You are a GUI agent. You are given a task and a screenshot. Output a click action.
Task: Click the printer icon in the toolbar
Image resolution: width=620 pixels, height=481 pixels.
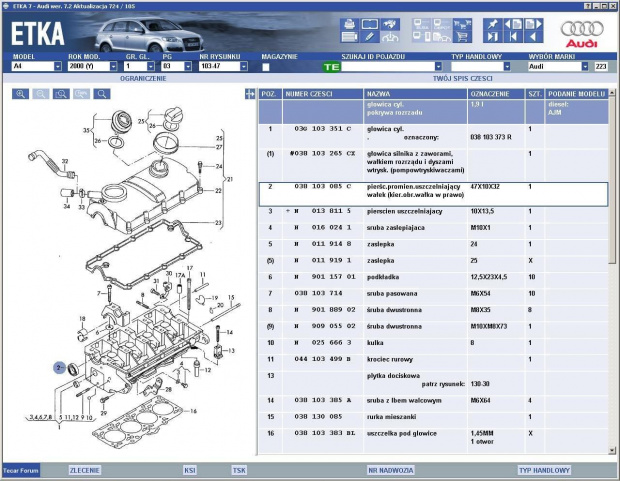[x=349, y=24]
